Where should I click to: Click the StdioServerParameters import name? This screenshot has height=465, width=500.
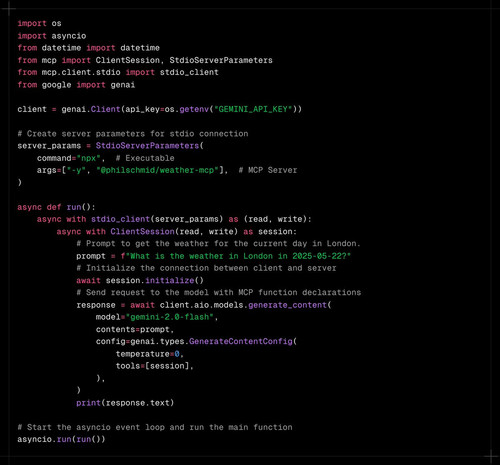221,60
